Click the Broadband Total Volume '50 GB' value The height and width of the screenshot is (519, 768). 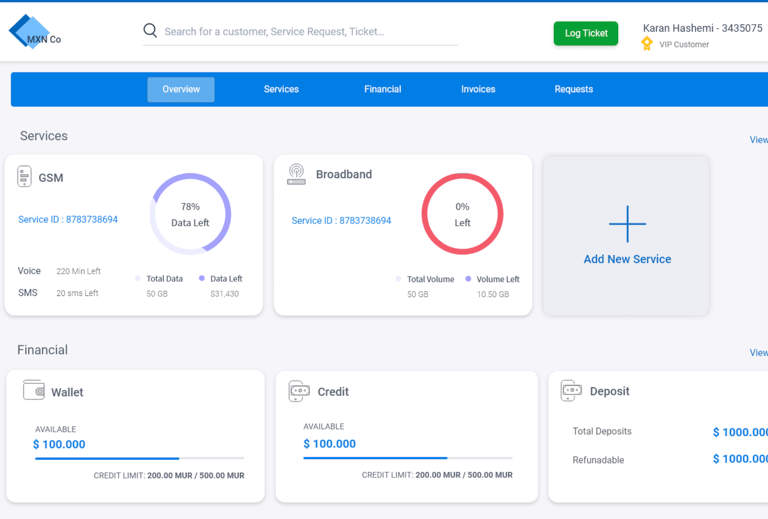[418, 294]
